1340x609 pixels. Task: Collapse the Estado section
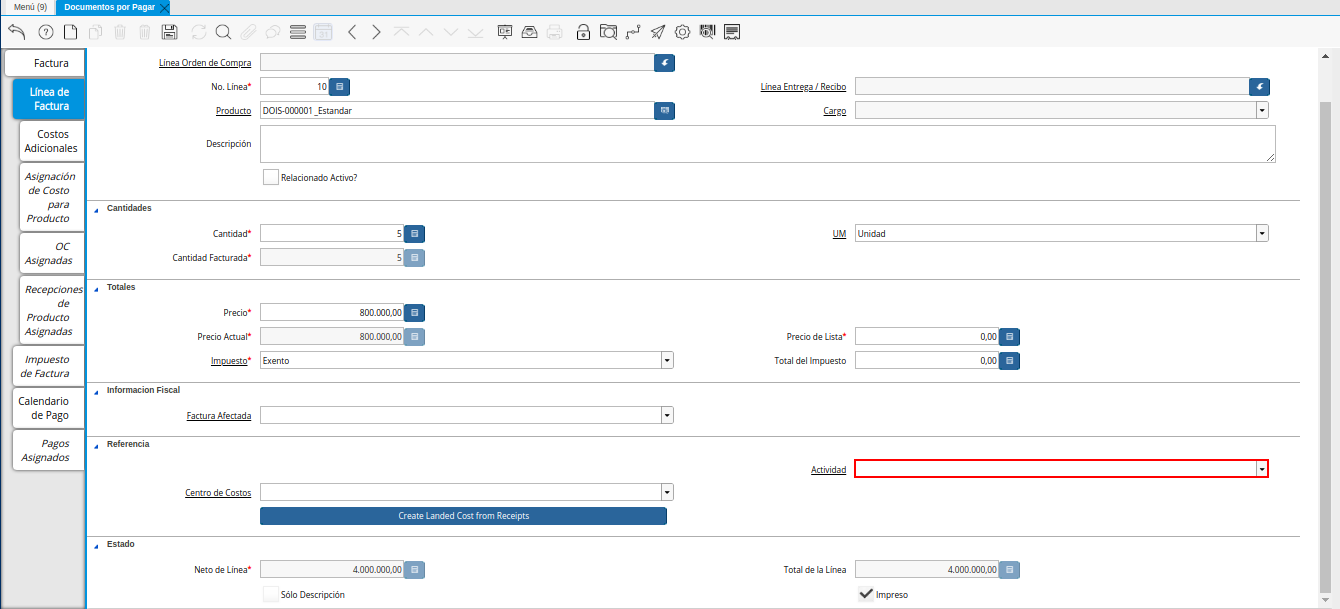(97, 545)
